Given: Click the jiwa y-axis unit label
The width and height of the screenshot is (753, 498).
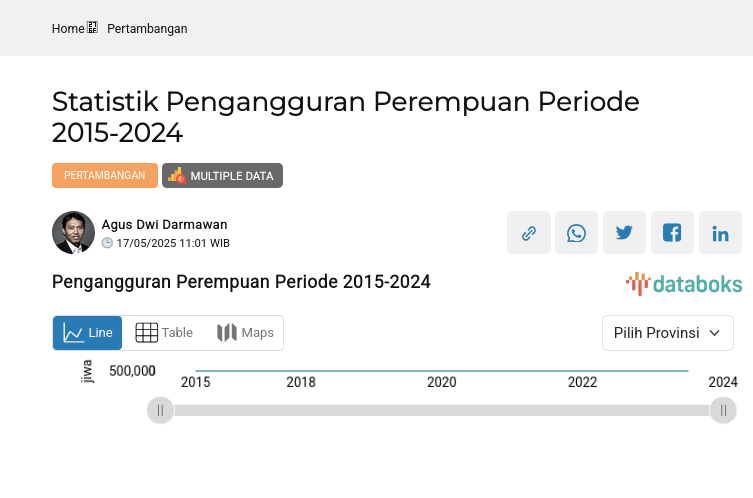Looking at the screenshot, I should (87, 371).
